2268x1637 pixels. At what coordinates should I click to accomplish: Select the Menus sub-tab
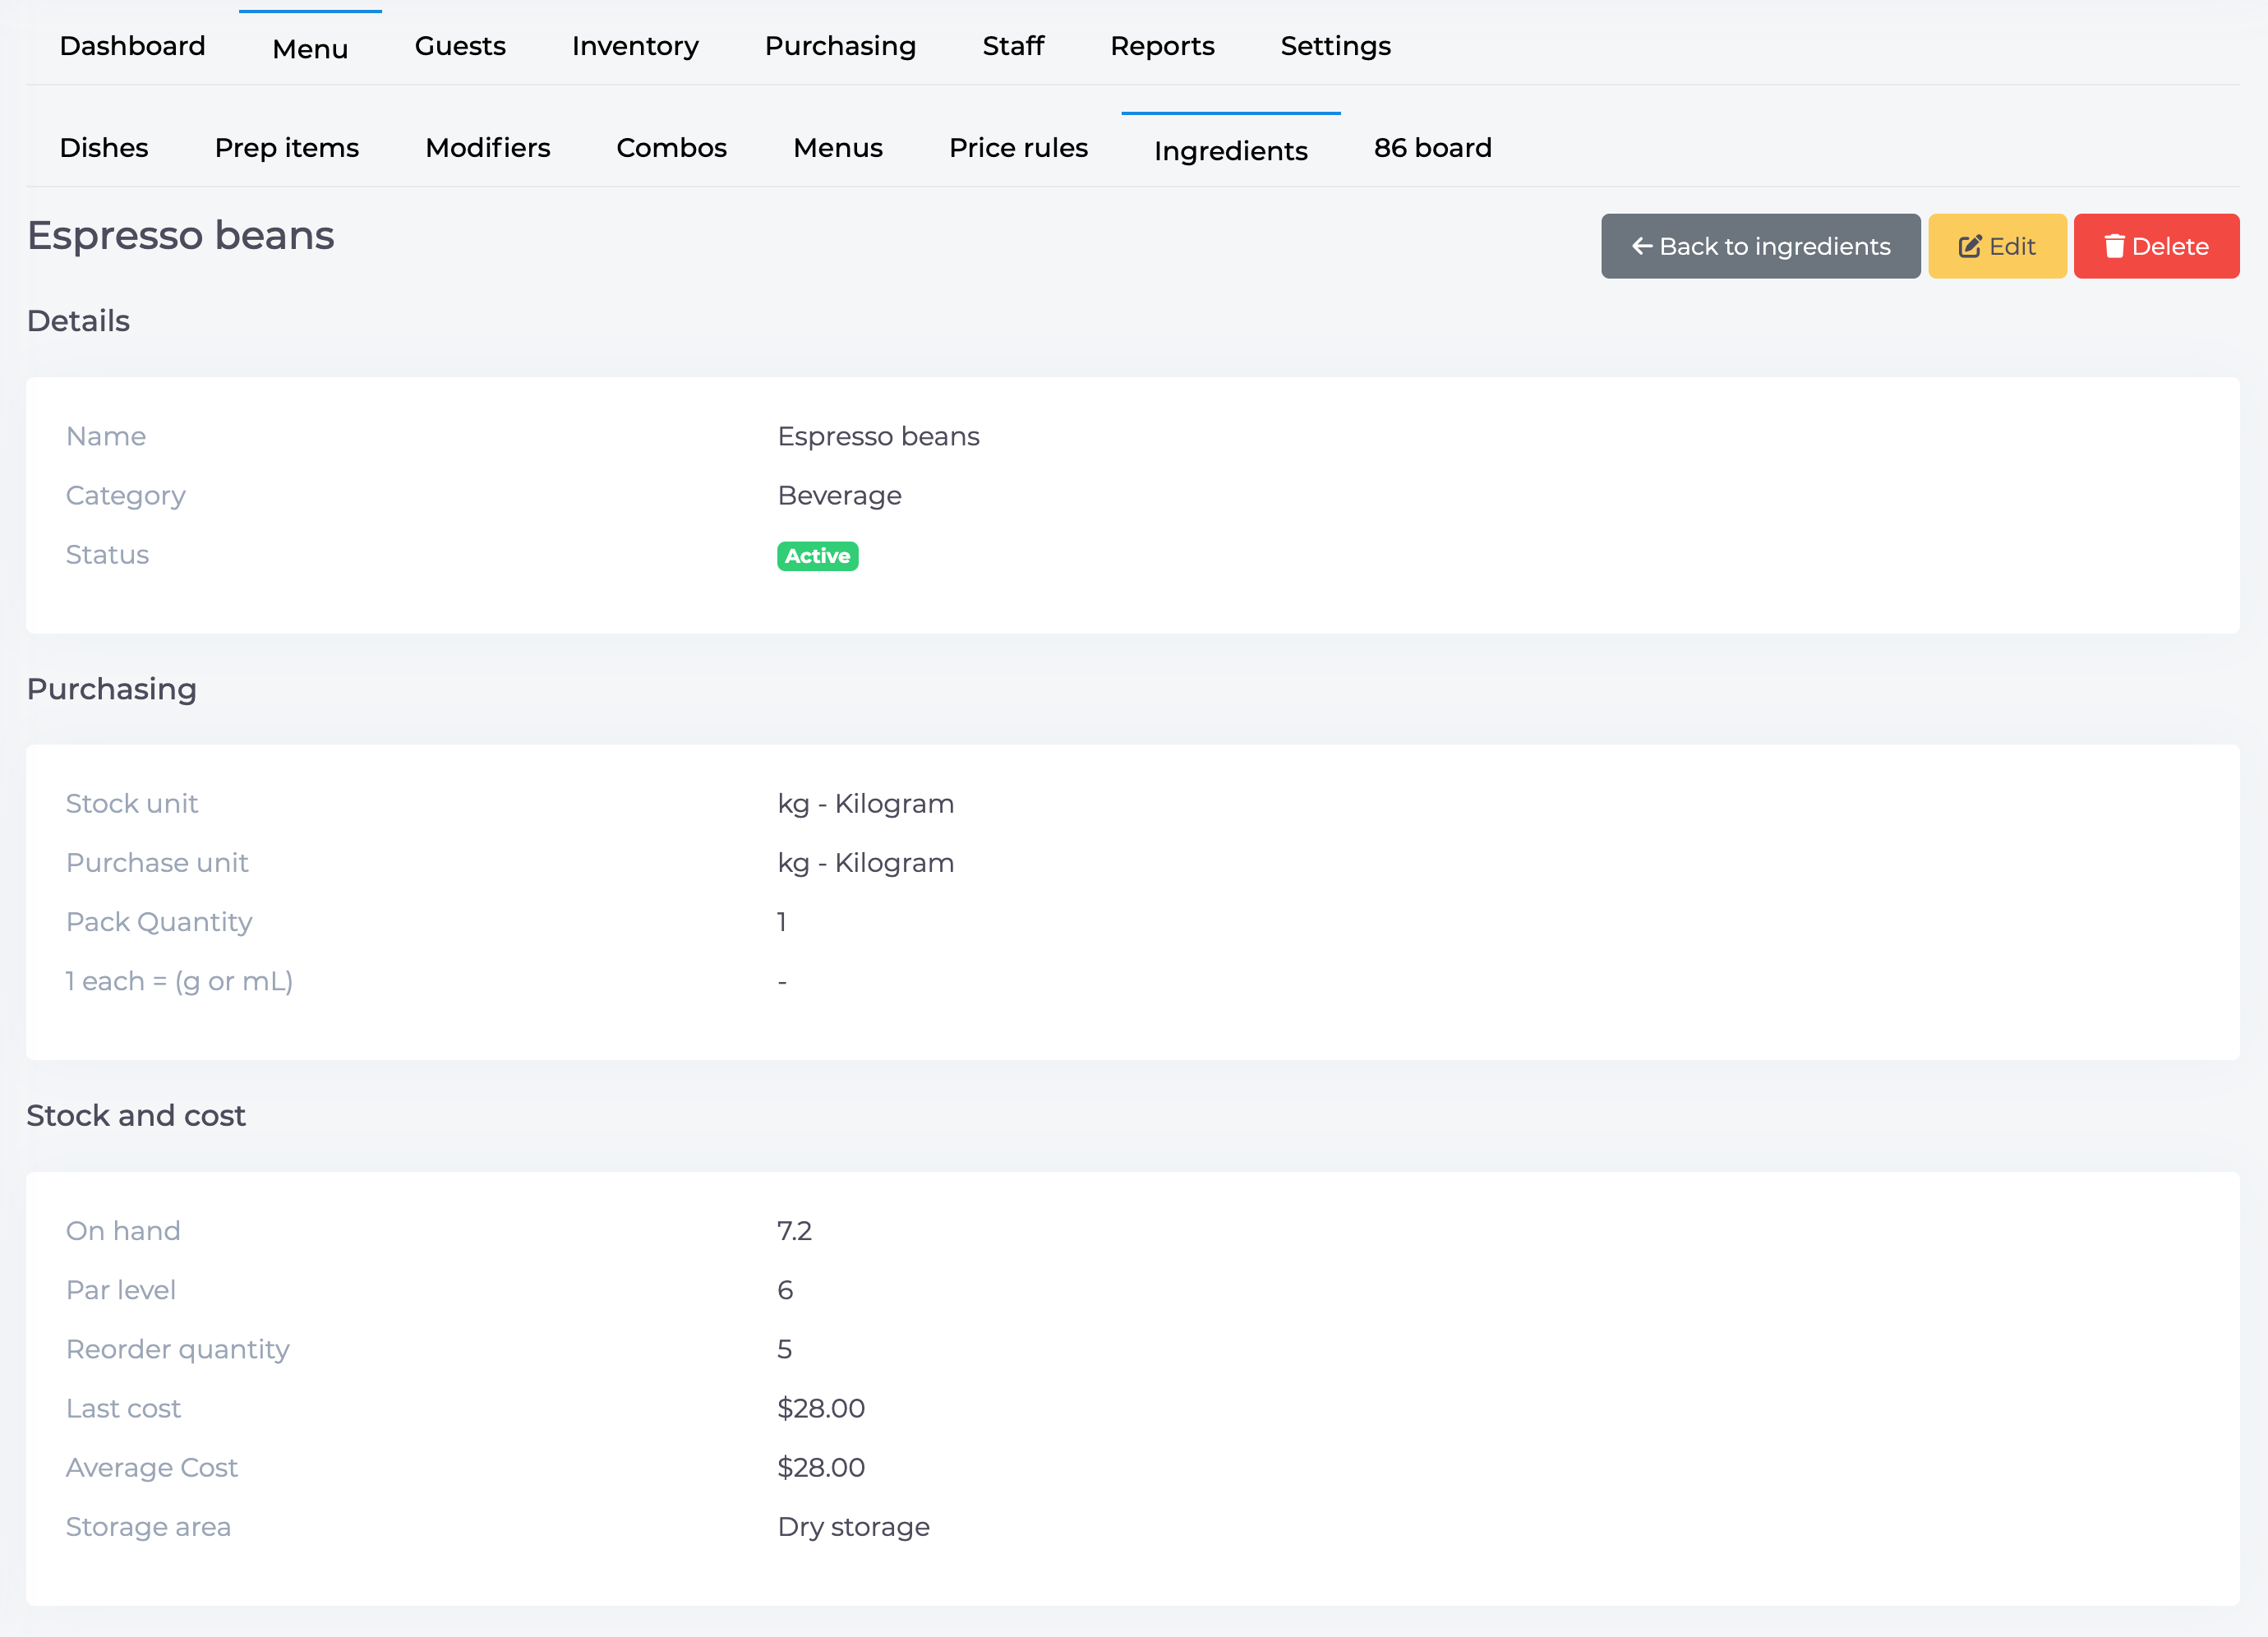pos(838,148)
